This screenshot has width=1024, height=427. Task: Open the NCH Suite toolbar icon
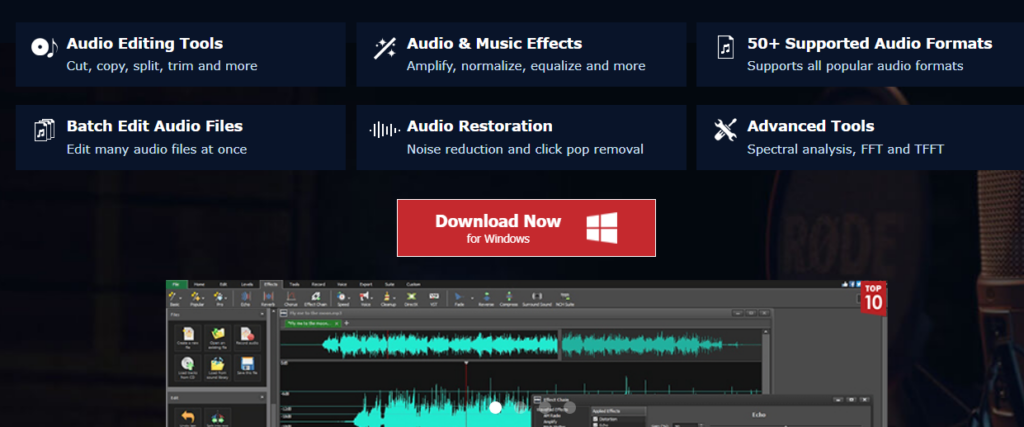565,295
